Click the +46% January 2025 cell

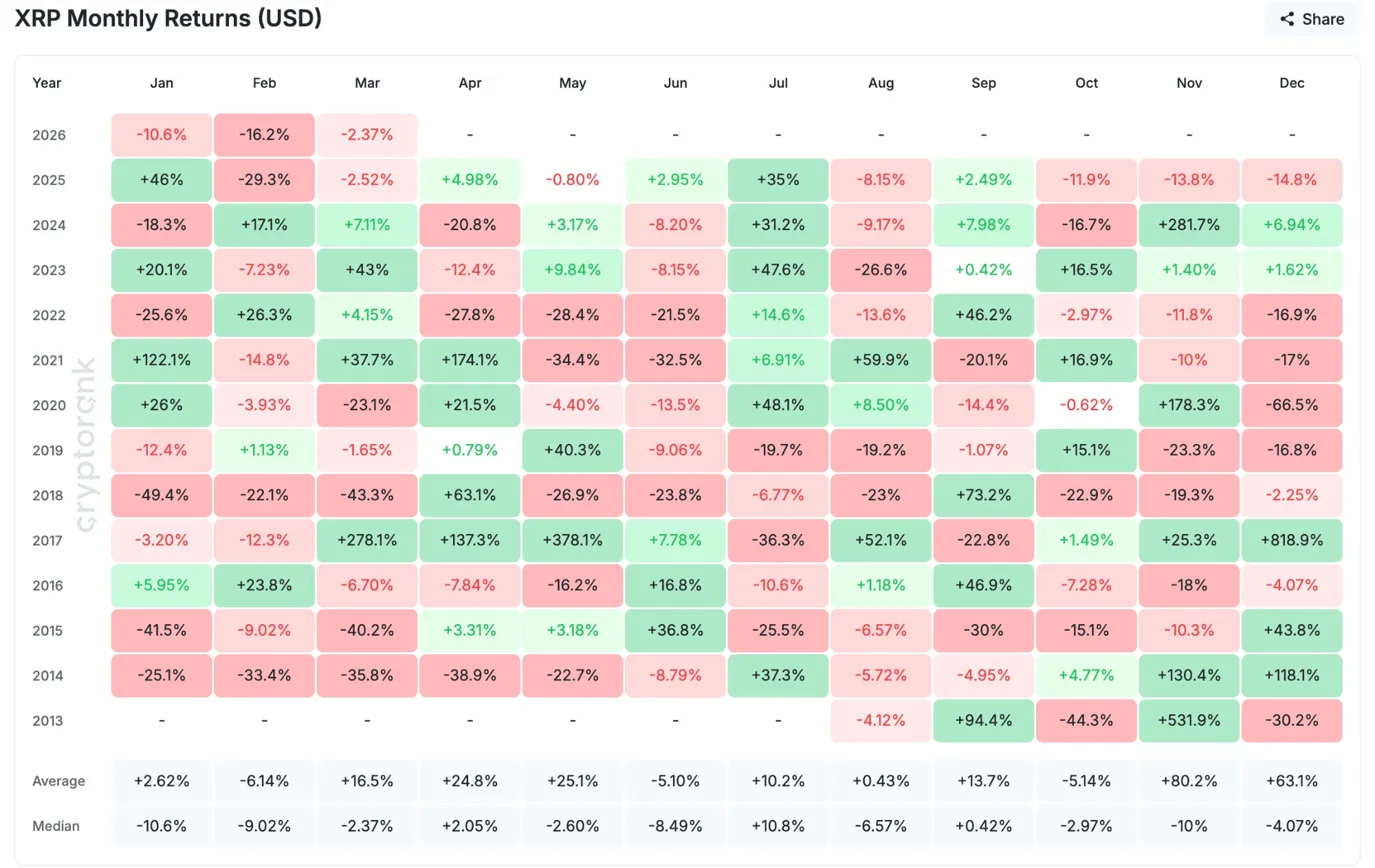161,180
